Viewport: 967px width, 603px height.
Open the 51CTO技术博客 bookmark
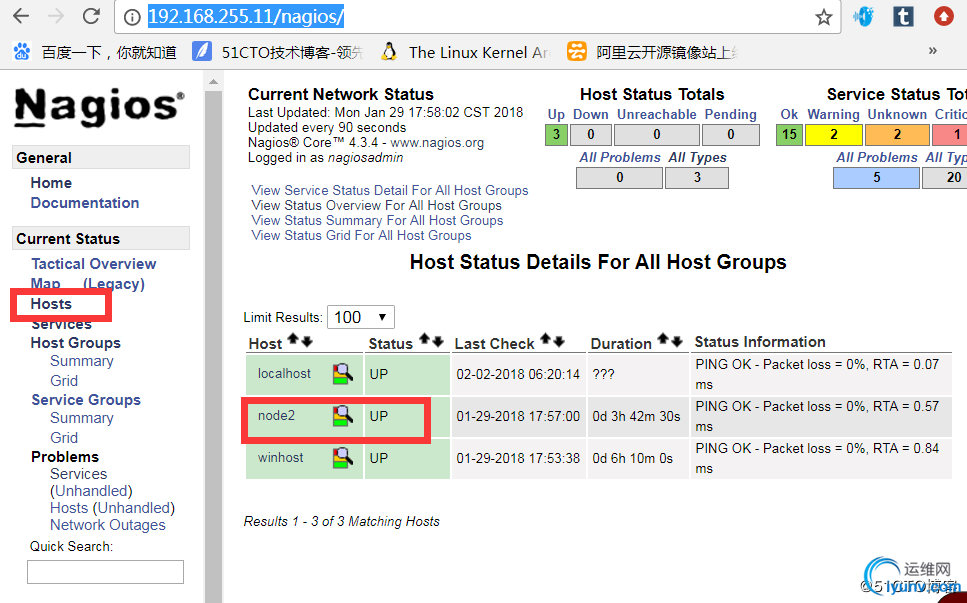(x=278, y=52)
